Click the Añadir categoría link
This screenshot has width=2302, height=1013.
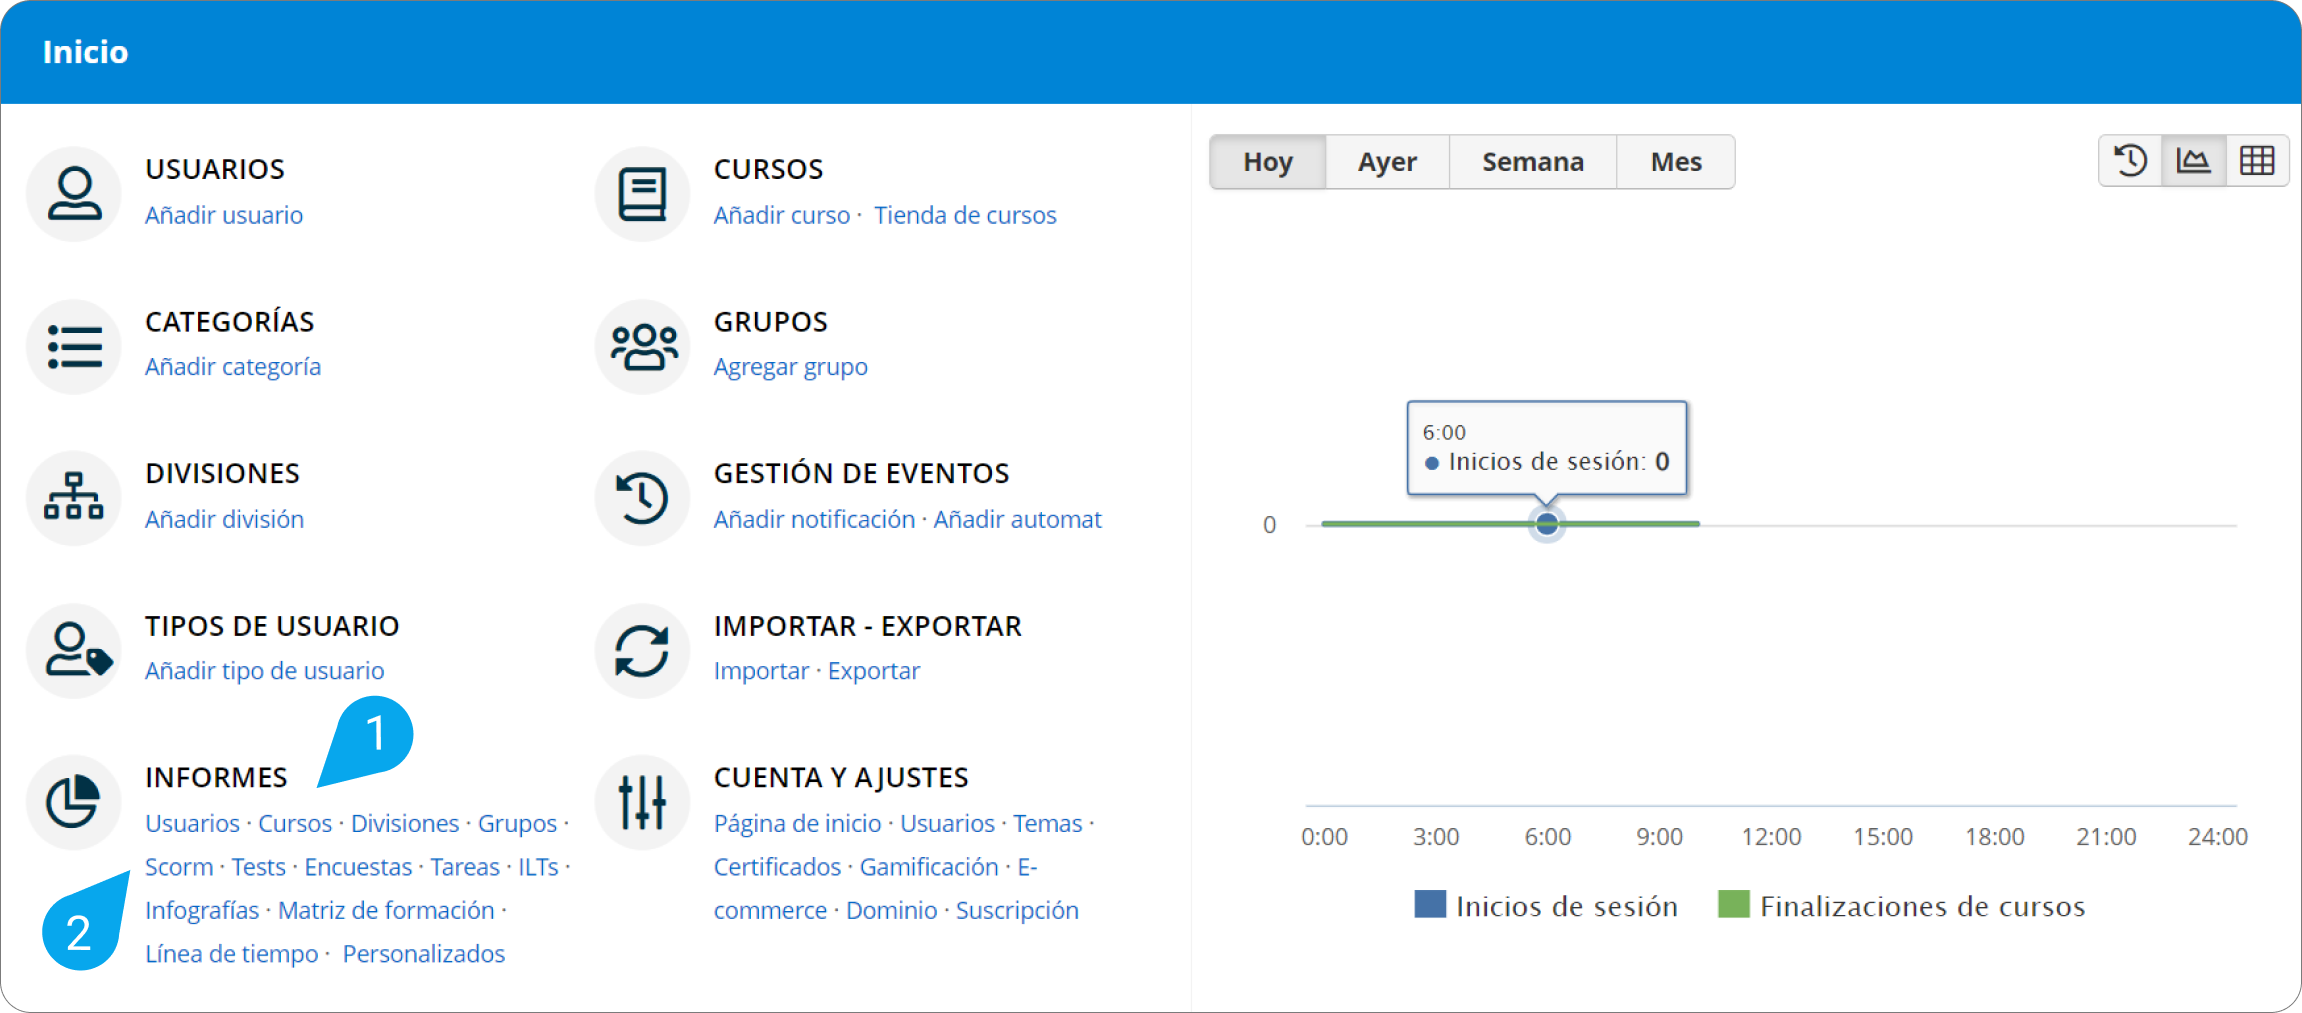click(233, 367)
